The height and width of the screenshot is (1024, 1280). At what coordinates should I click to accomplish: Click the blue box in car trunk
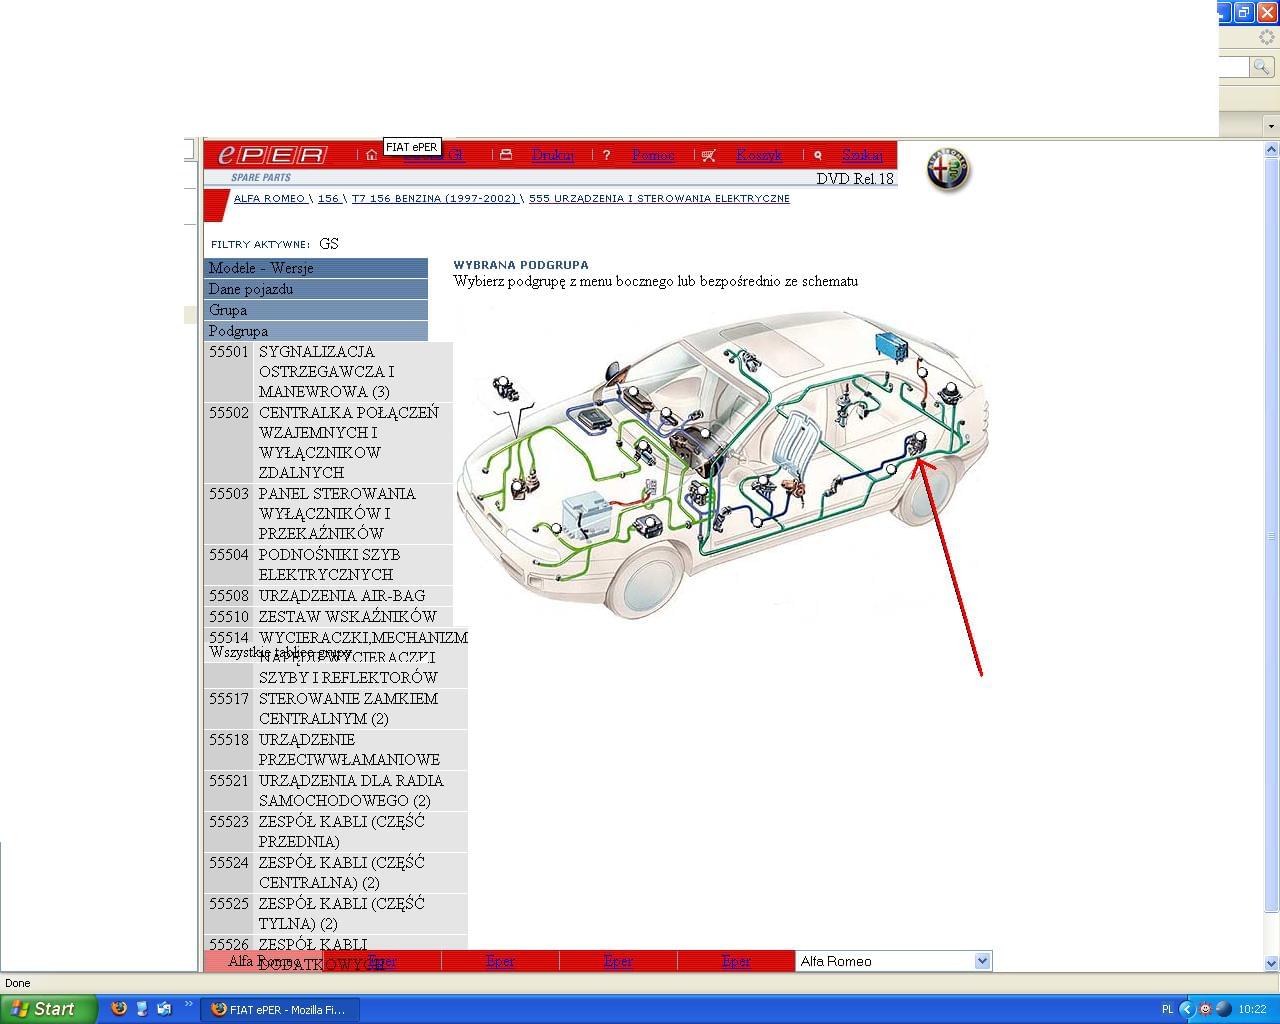(892, 345)
